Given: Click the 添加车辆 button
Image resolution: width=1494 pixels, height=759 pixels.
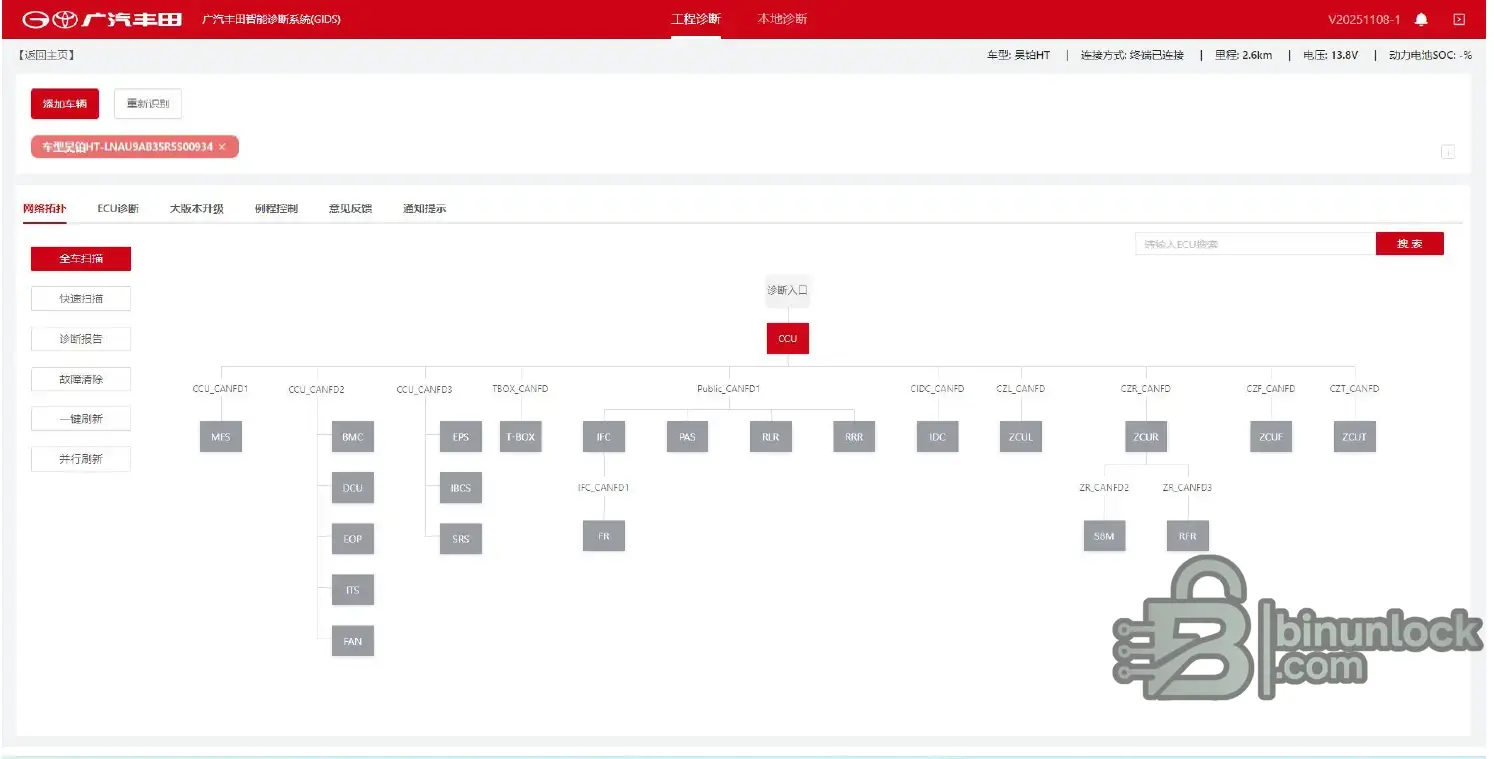Looking at the screenshot, I should tap(65, 104).
